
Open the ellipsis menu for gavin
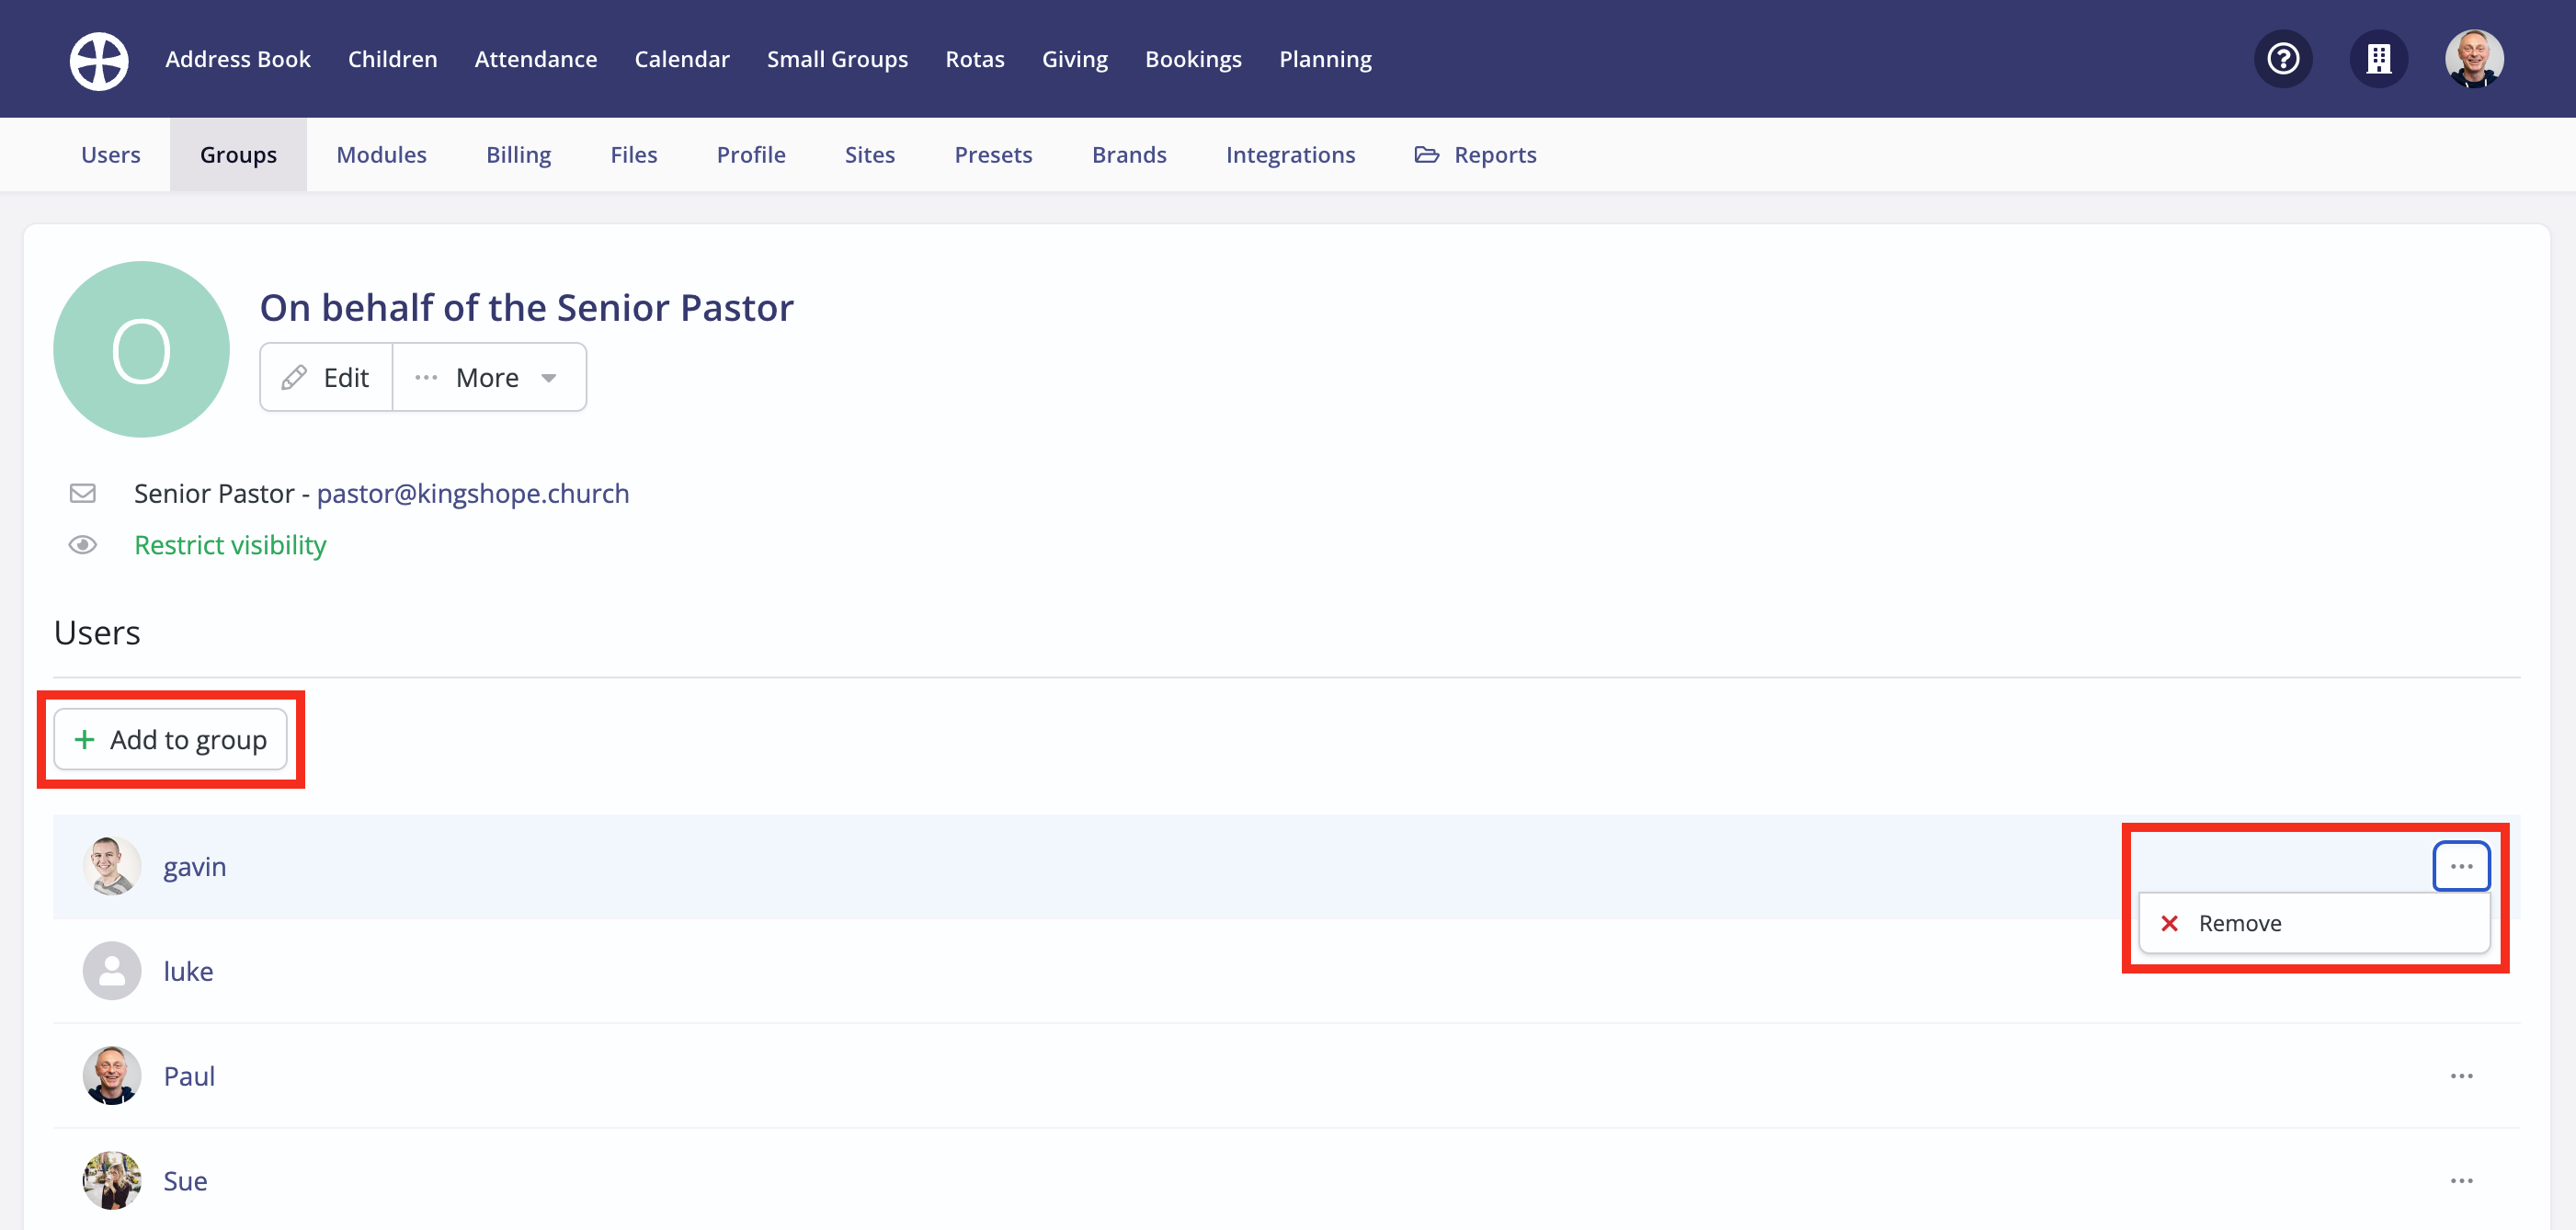click(2461, 866)
